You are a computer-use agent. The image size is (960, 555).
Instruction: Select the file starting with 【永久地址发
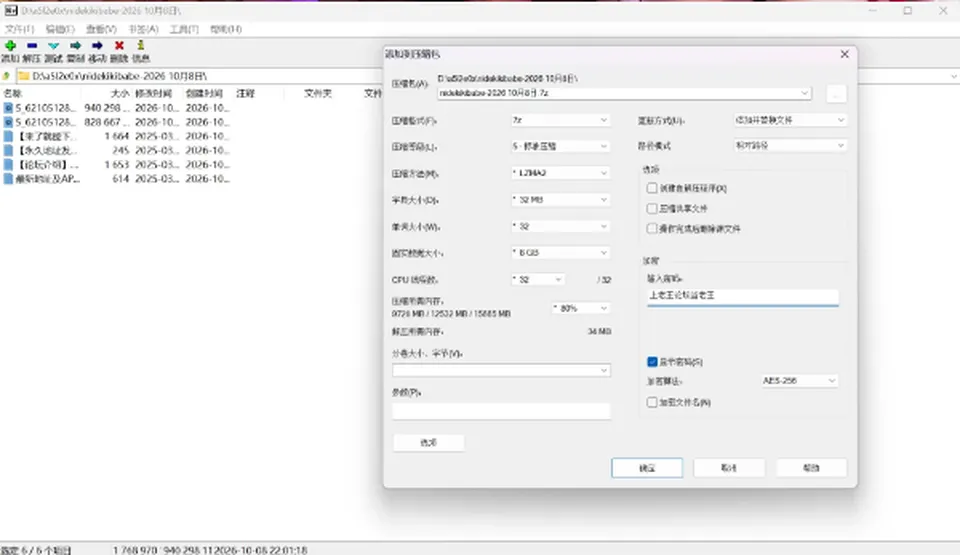pyautogui.click(x=46, y=150)
